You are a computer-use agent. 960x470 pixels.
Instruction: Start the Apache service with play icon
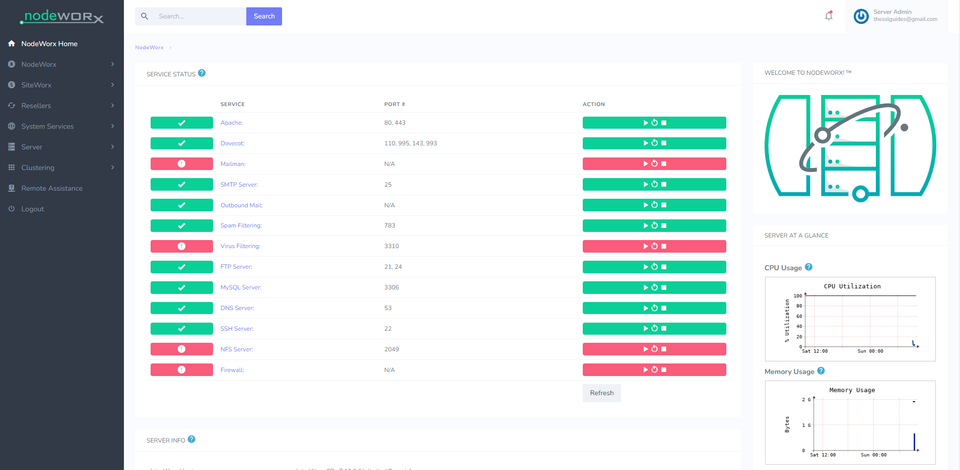[x=645, y=123]
